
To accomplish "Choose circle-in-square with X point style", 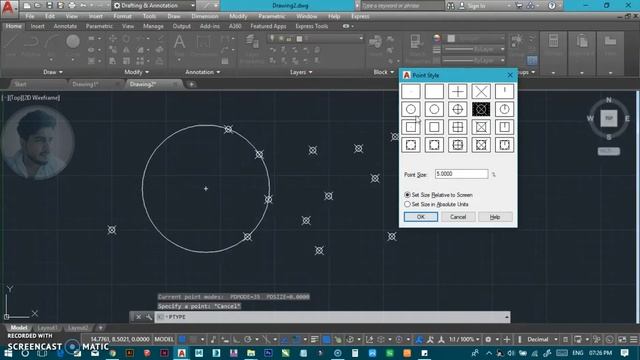I will [x=481, y=145].
